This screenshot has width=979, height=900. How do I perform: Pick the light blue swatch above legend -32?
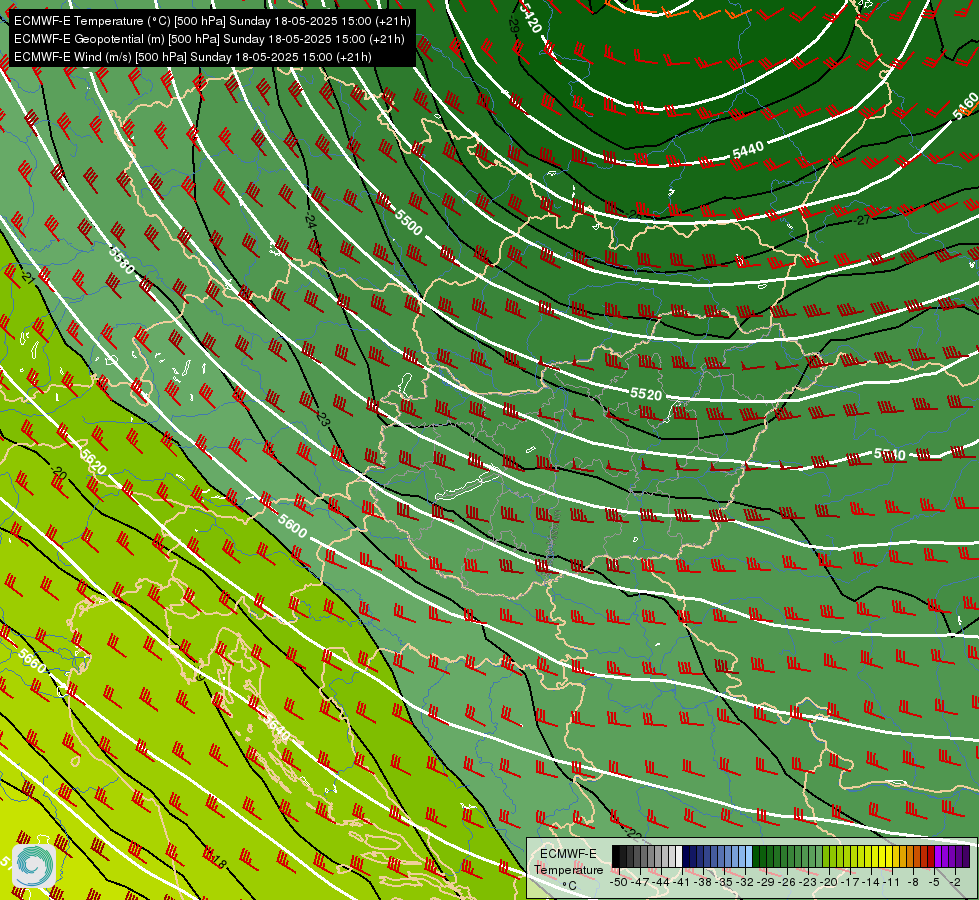tap(749, 856)
